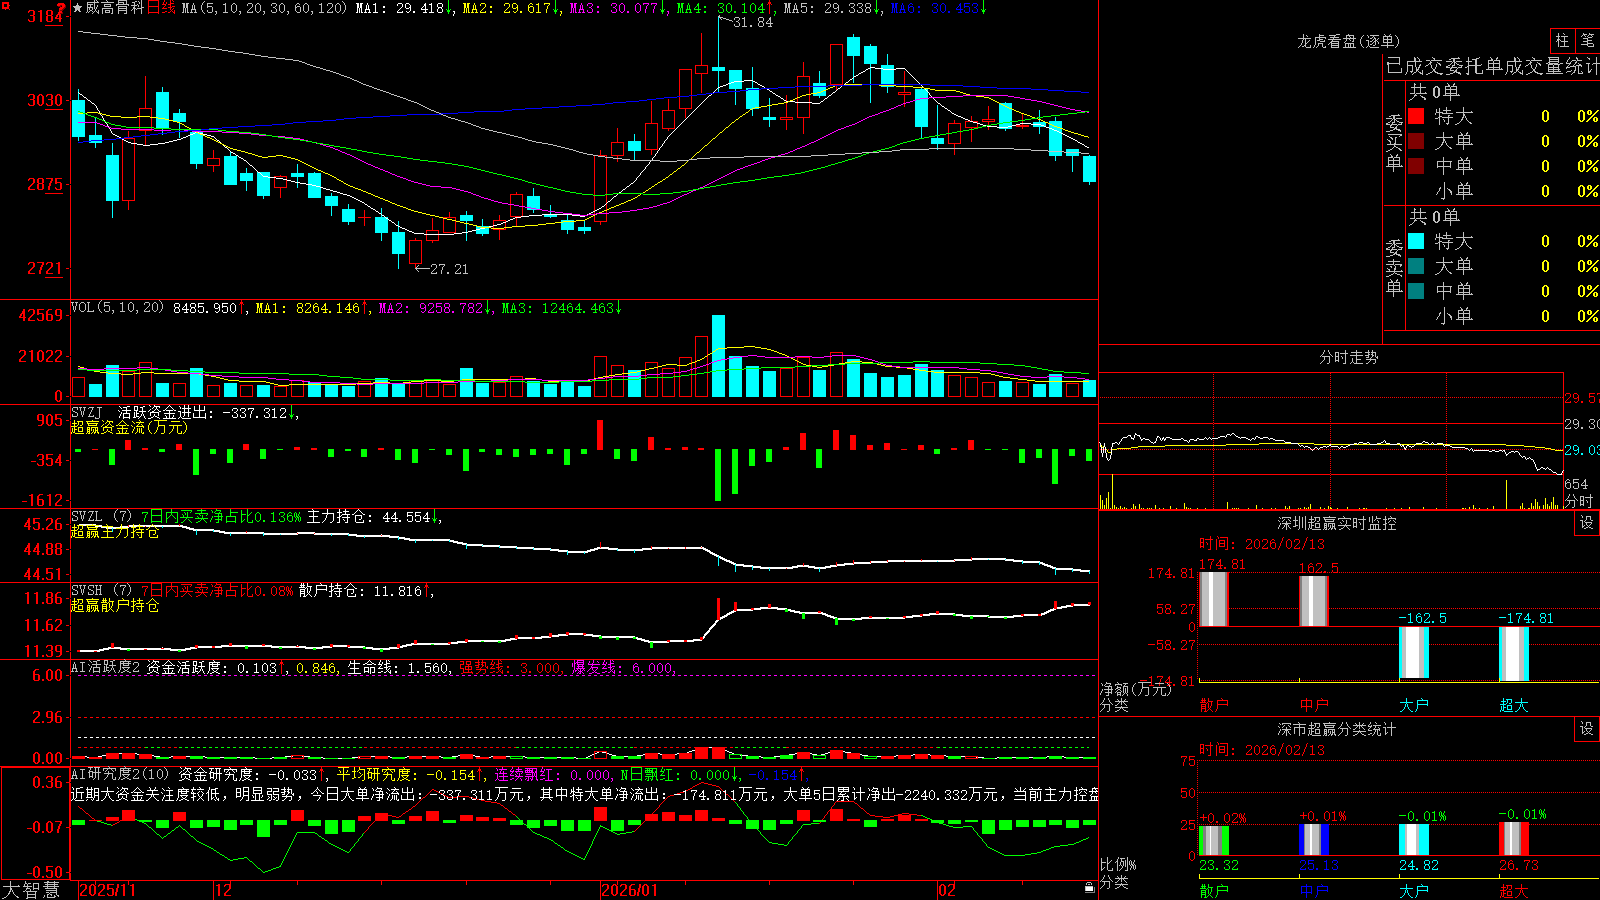Click the 2025/11 timeline marker
Viewport: 1600px width, 900px height.
pos(107,890)
